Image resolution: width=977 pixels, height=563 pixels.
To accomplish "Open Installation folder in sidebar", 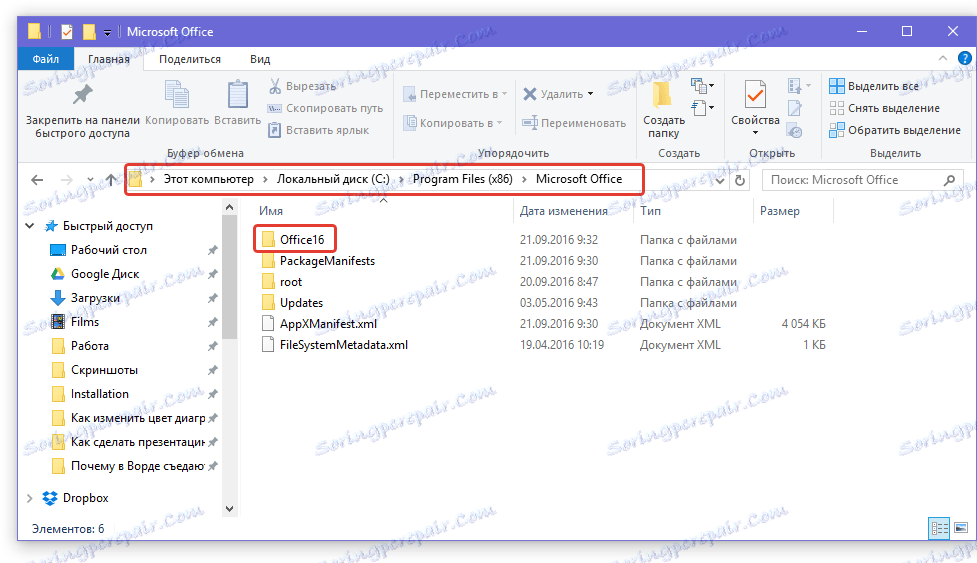I will (100, 394).
